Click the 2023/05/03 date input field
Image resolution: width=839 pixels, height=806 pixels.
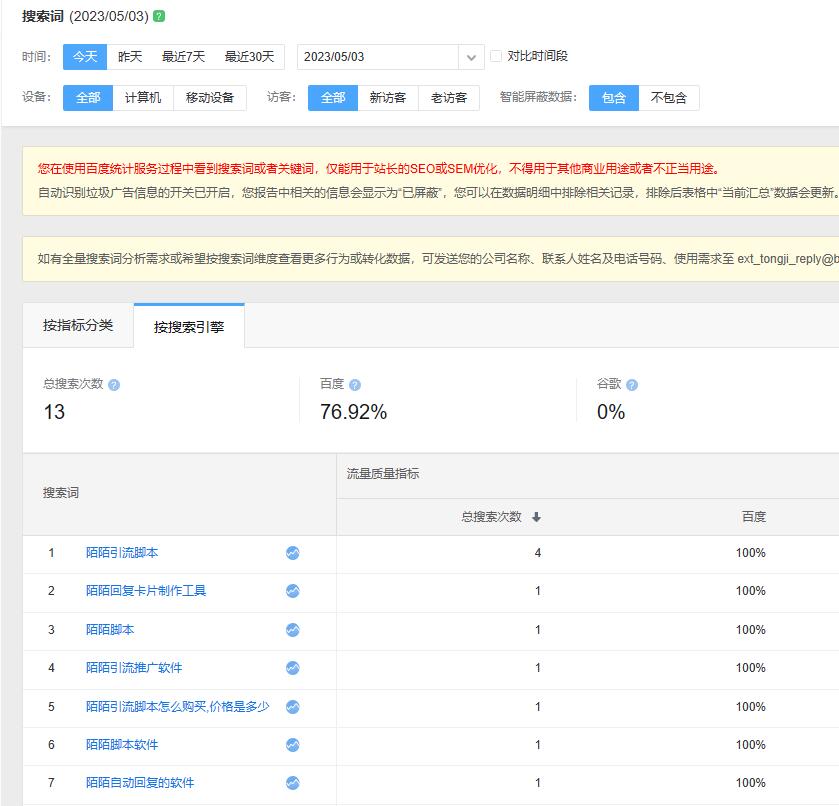click(378, 57)
